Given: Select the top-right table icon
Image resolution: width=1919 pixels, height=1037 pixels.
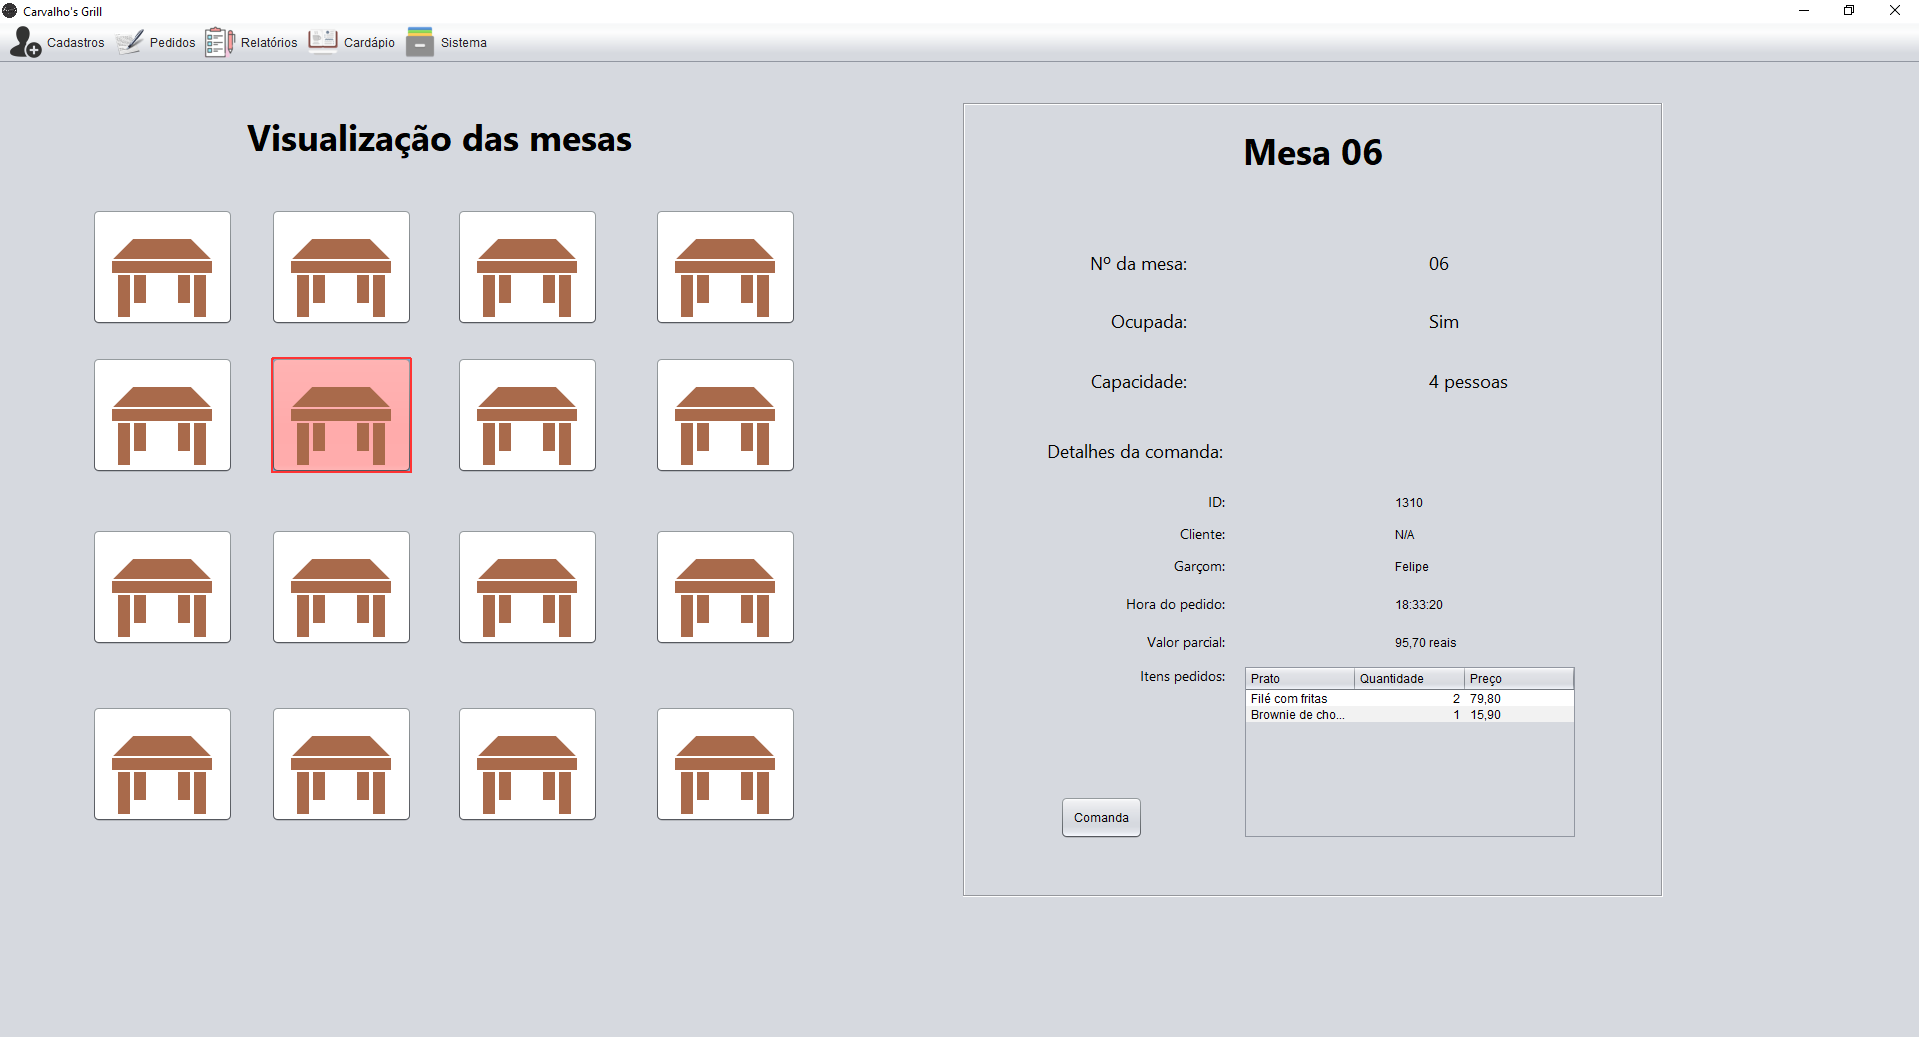Looking at the screenshot, I should point(725,267).
